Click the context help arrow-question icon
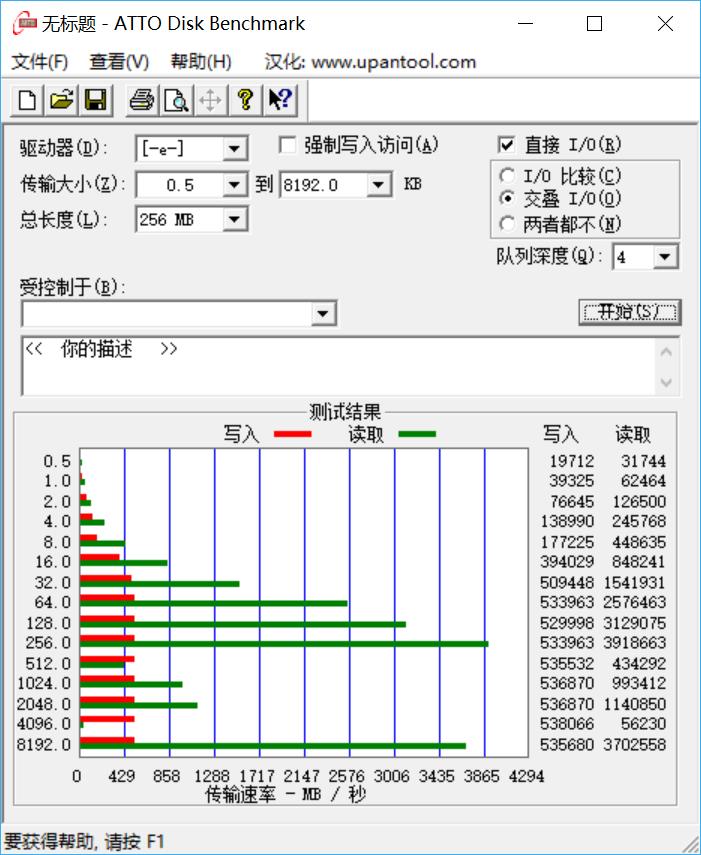The height and width of the screenshot is (855, 701). [x=280, y=100]
